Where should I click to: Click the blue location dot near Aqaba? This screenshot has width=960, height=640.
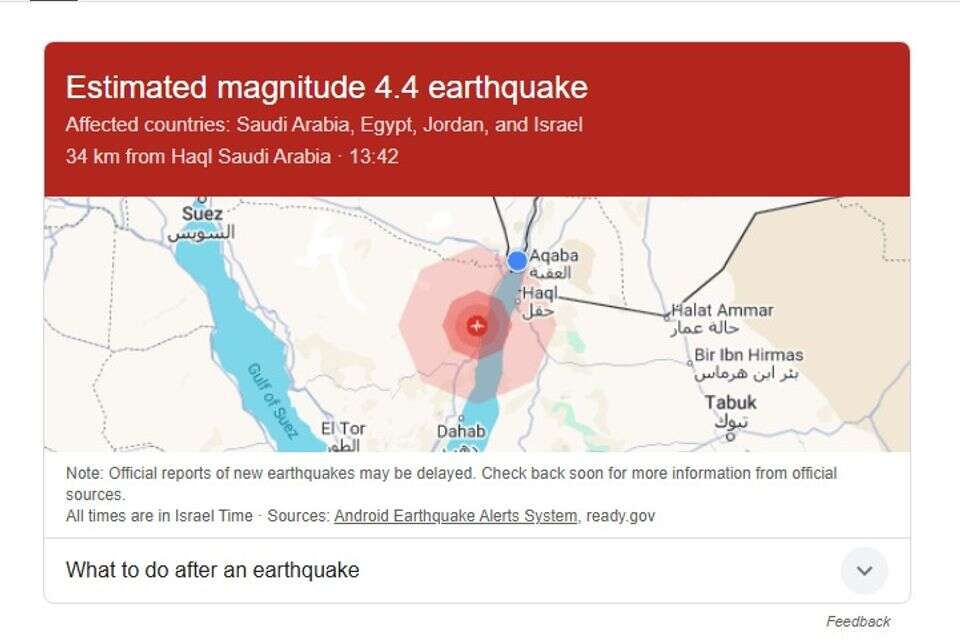517,261
